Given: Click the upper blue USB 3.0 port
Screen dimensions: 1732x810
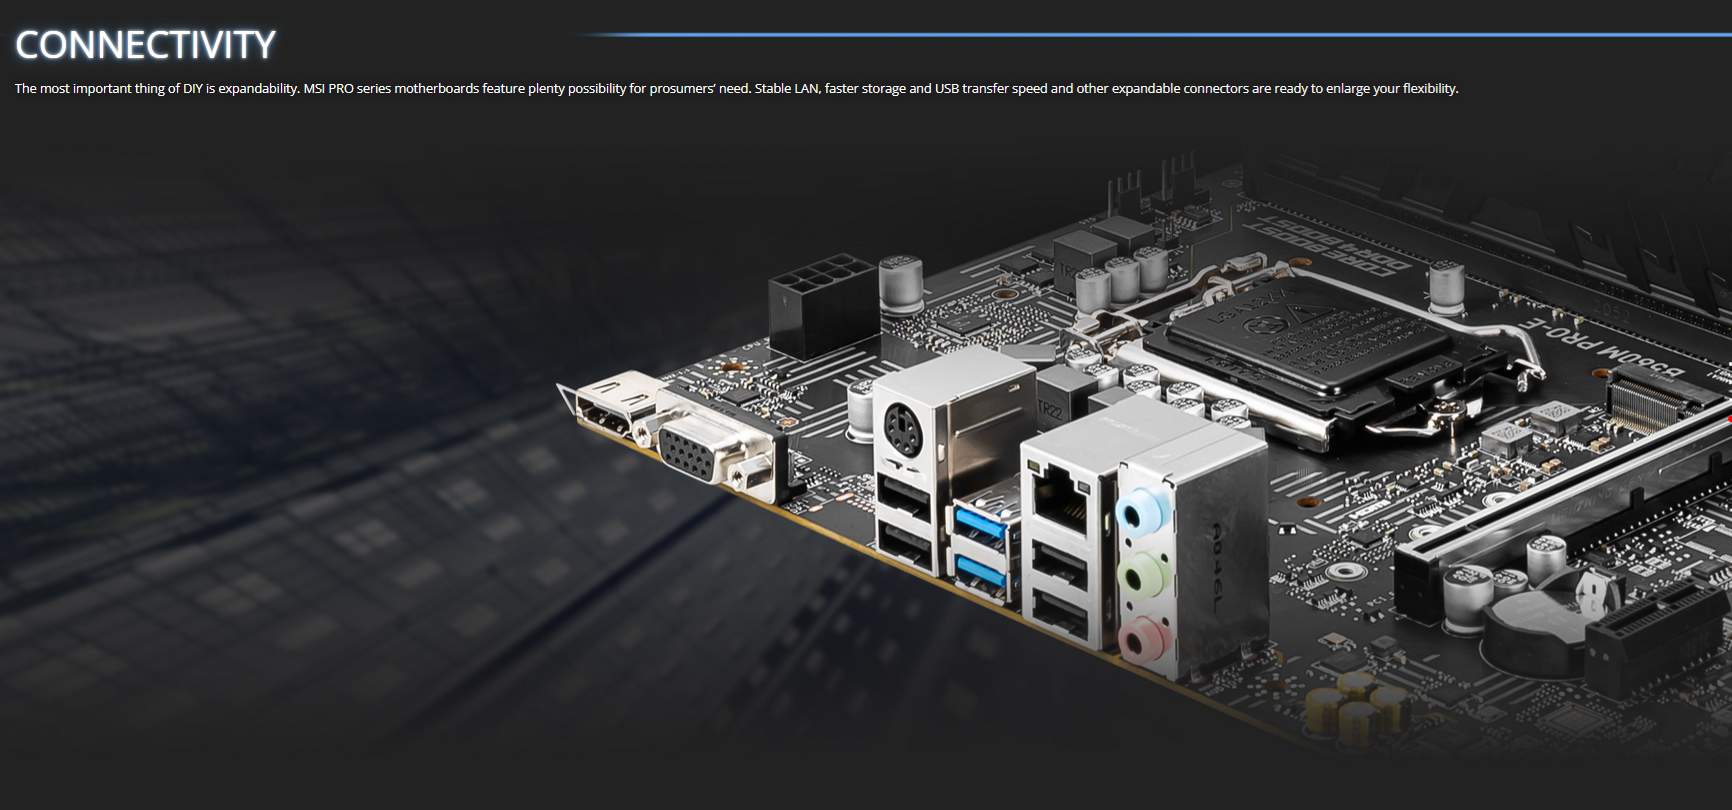Looking at the screenshot, I should coord(982,523).
